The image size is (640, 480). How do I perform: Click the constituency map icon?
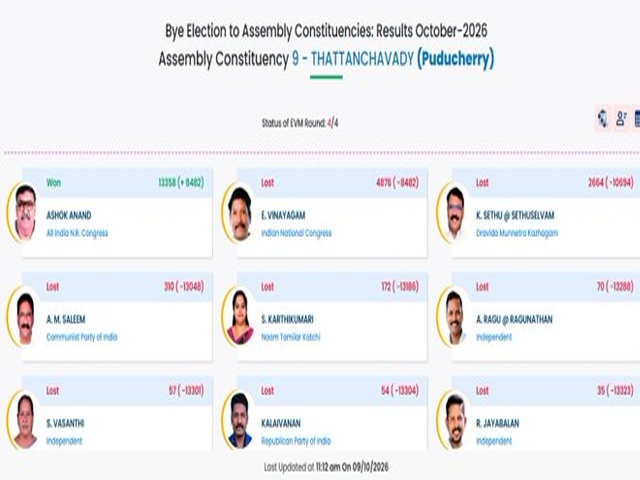click(602, 119)
